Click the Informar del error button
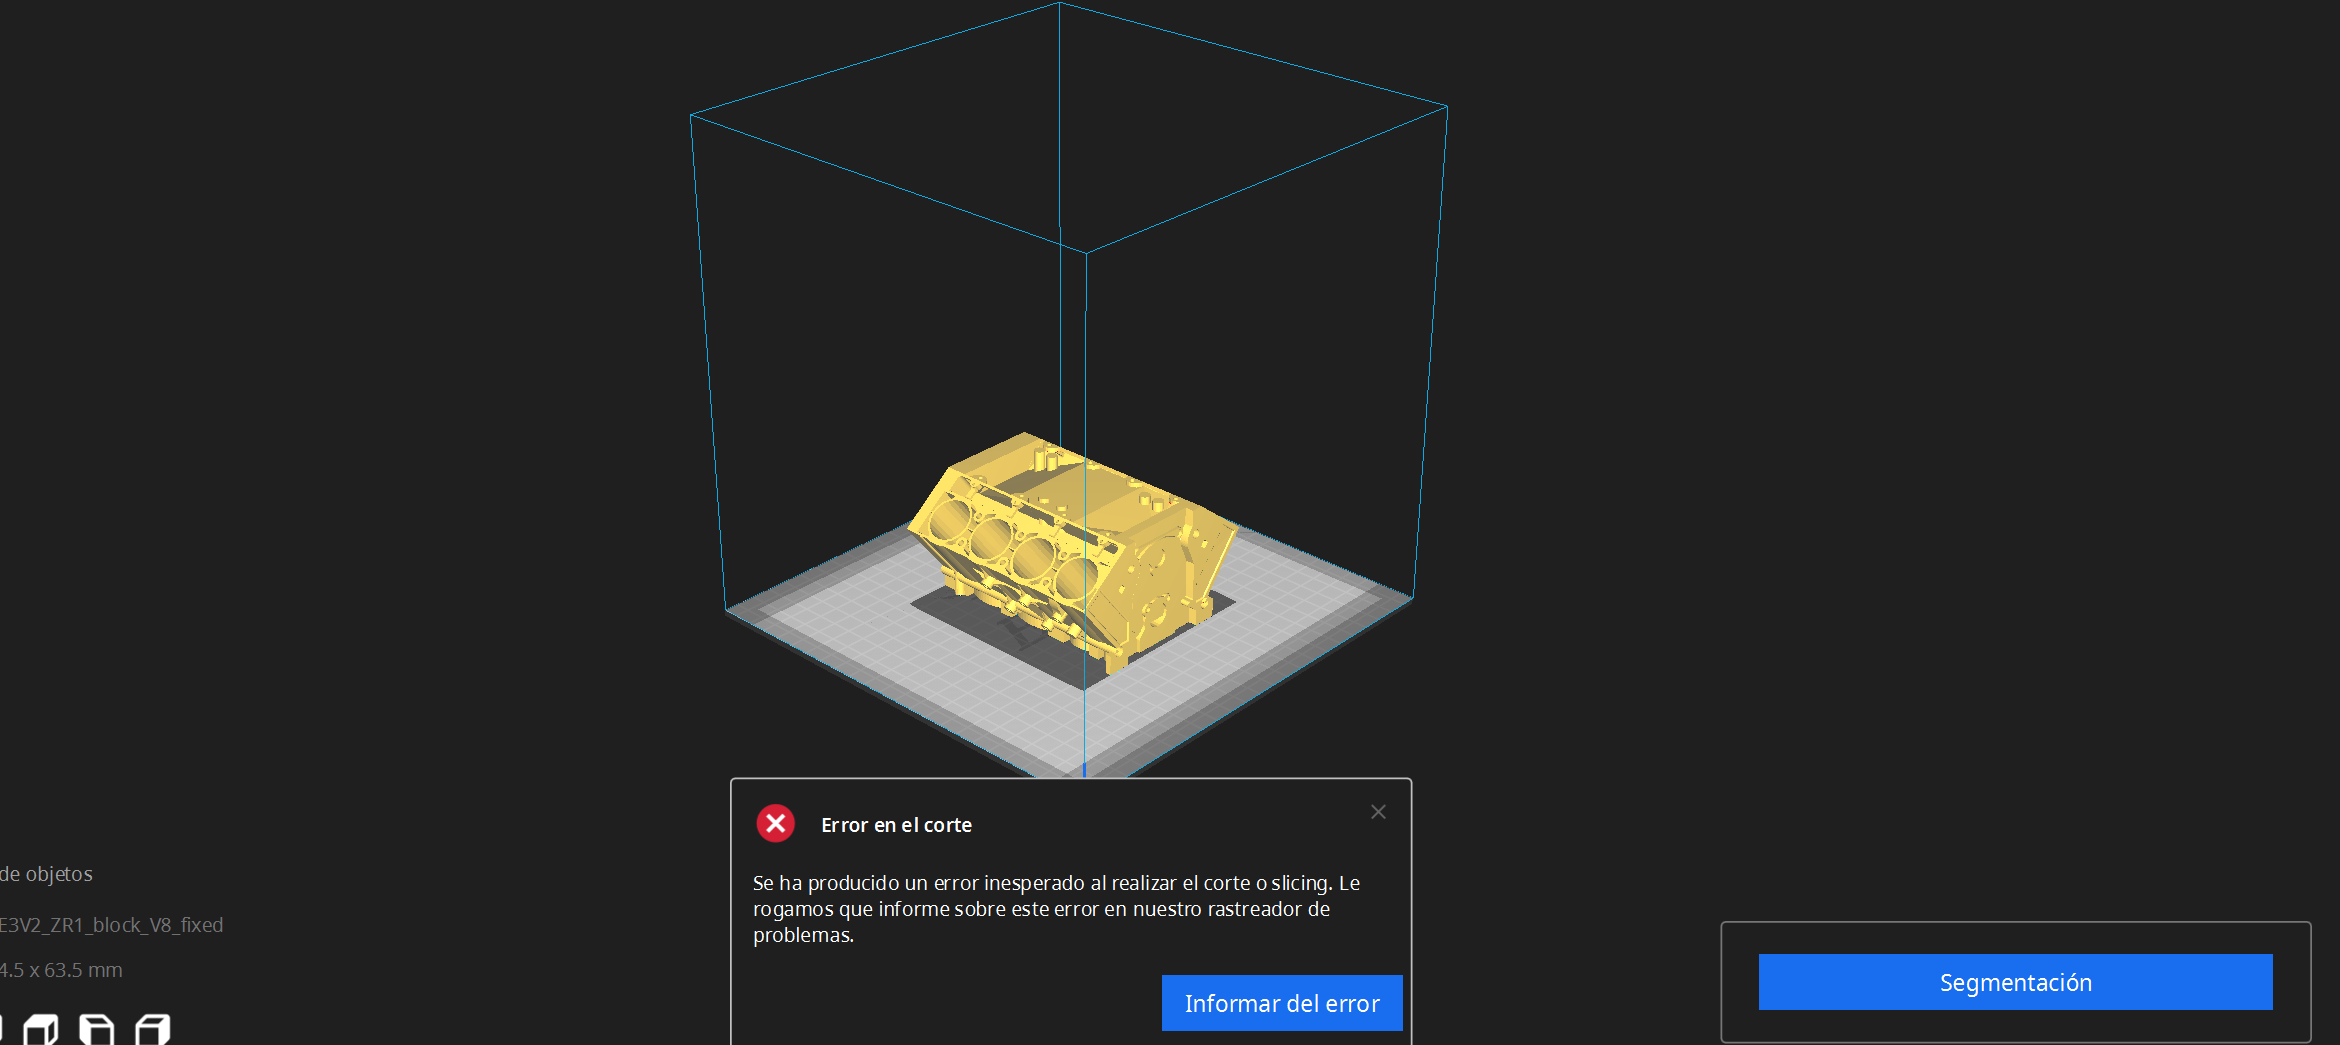This screenshot has width=2340, height=1045. pyautogui.click(x=1282, y=1002)
